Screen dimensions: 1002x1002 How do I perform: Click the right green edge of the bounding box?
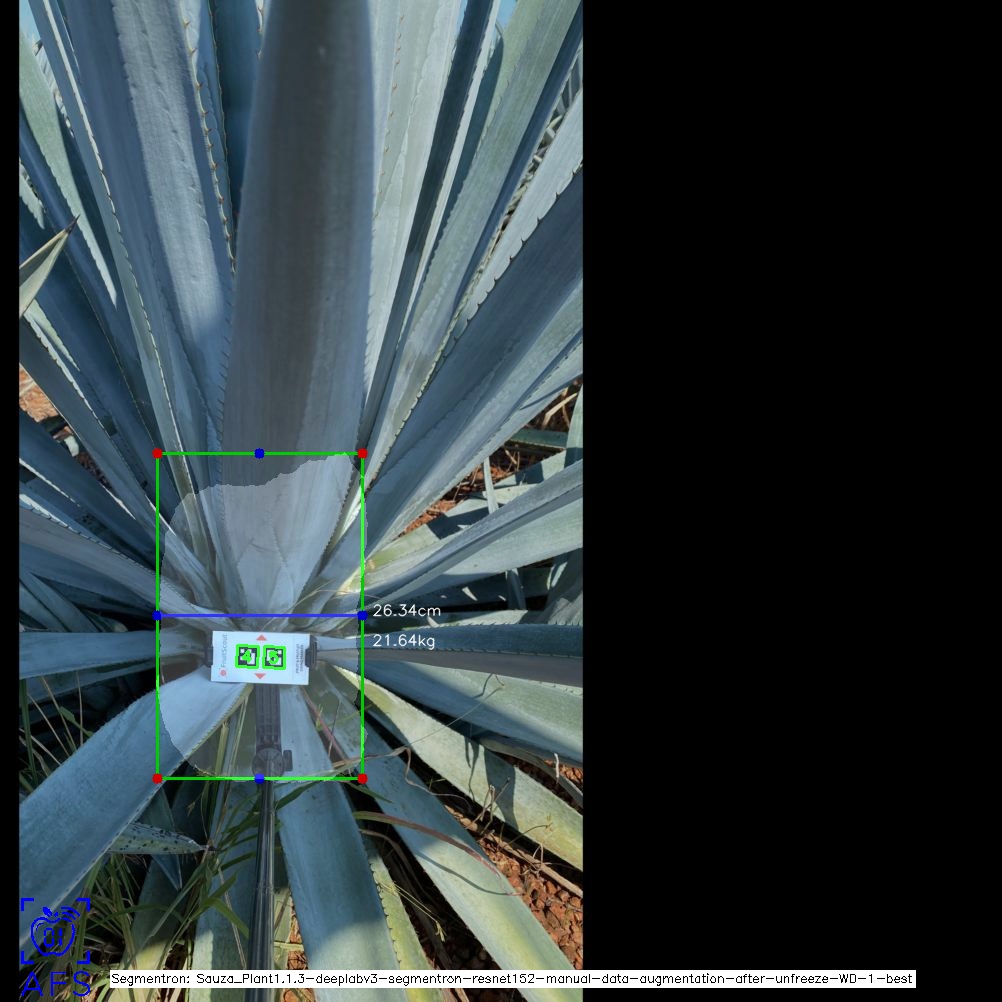tap(362, 530)
